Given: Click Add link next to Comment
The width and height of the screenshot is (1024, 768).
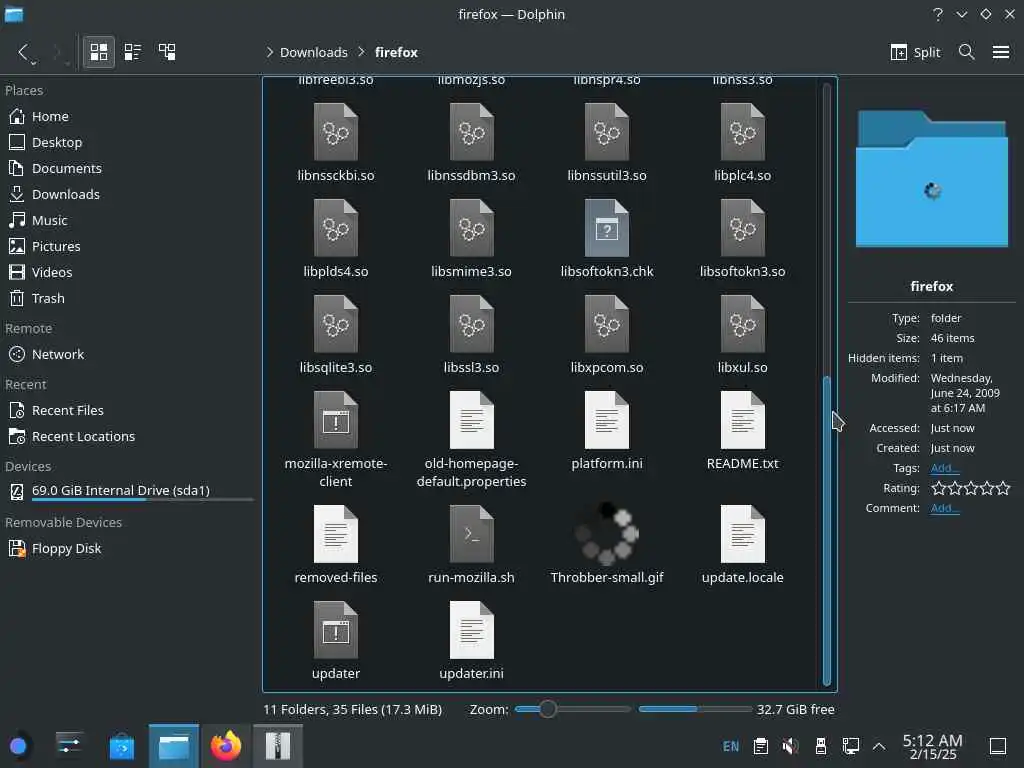Looking at the screenshot, I should pyautogui.click(x=944, y=508).
